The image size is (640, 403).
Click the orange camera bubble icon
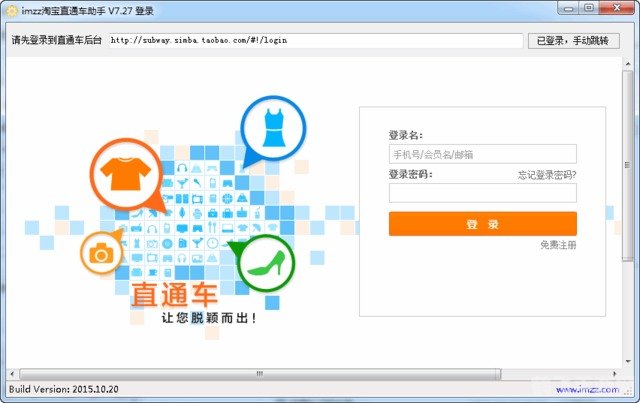pyautogui.click(x=101, y=254)
